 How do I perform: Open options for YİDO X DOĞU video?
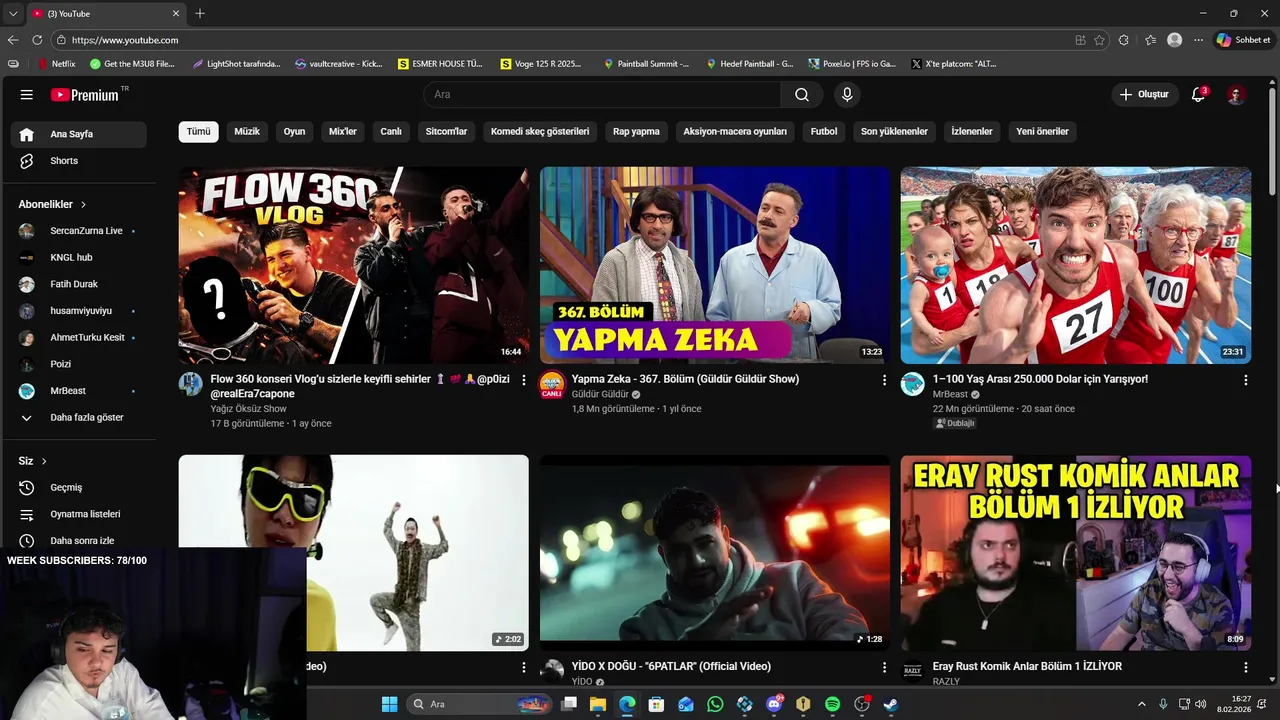(x=884, y=667)
